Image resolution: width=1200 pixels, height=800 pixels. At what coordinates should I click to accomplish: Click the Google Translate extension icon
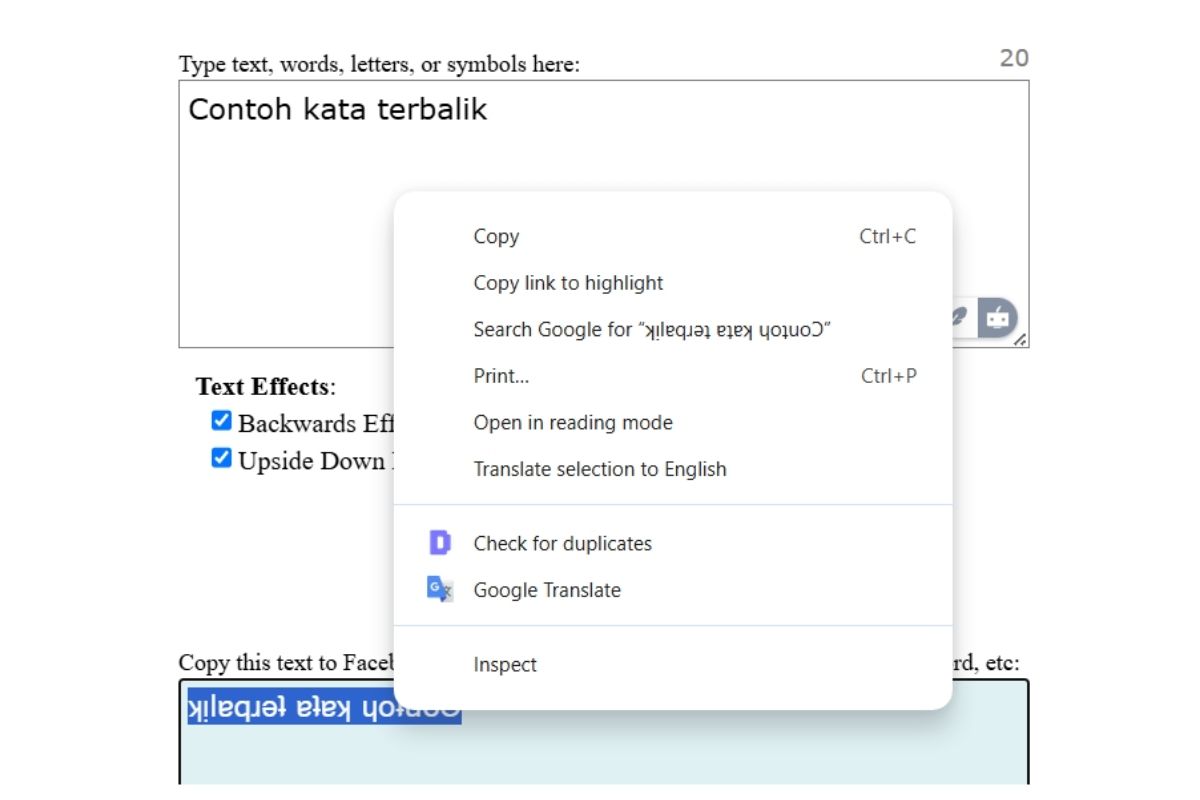pos(440,590)
